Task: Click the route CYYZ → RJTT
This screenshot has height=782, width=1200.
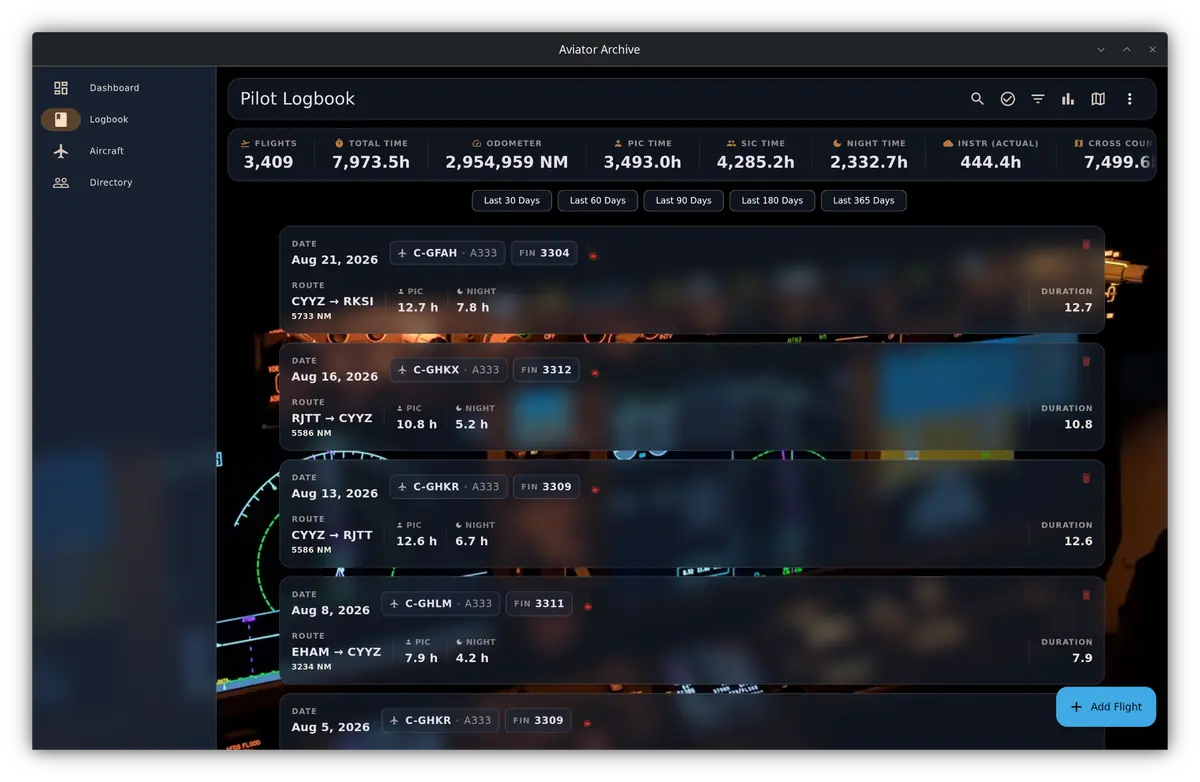Action: (x=332, y=536)
